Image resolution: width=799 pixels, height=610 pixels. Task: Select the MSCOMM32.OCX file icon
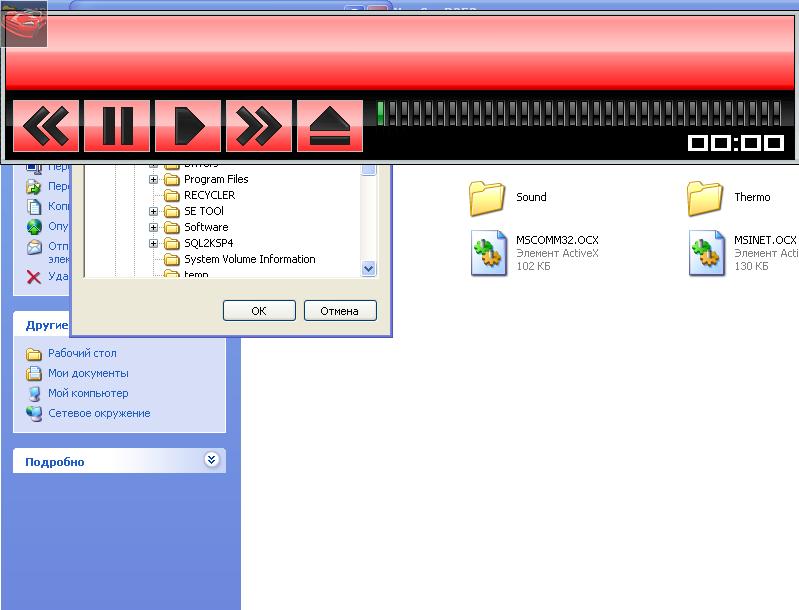(489, 253)
